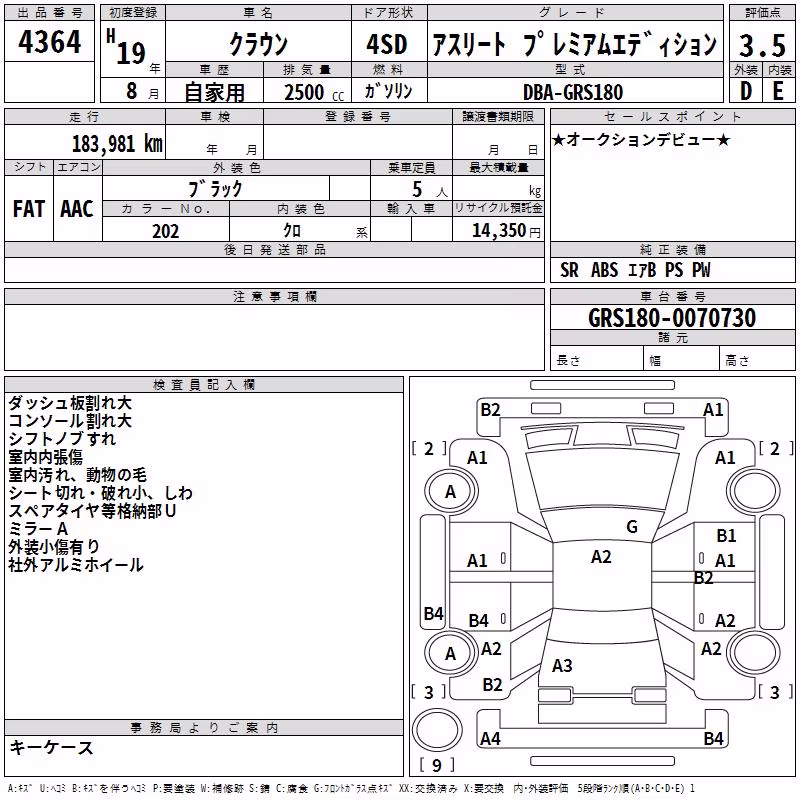This screenshot has height=800, width=800.
Task: Click trunk damage mark A3
Action: point(562,665)
